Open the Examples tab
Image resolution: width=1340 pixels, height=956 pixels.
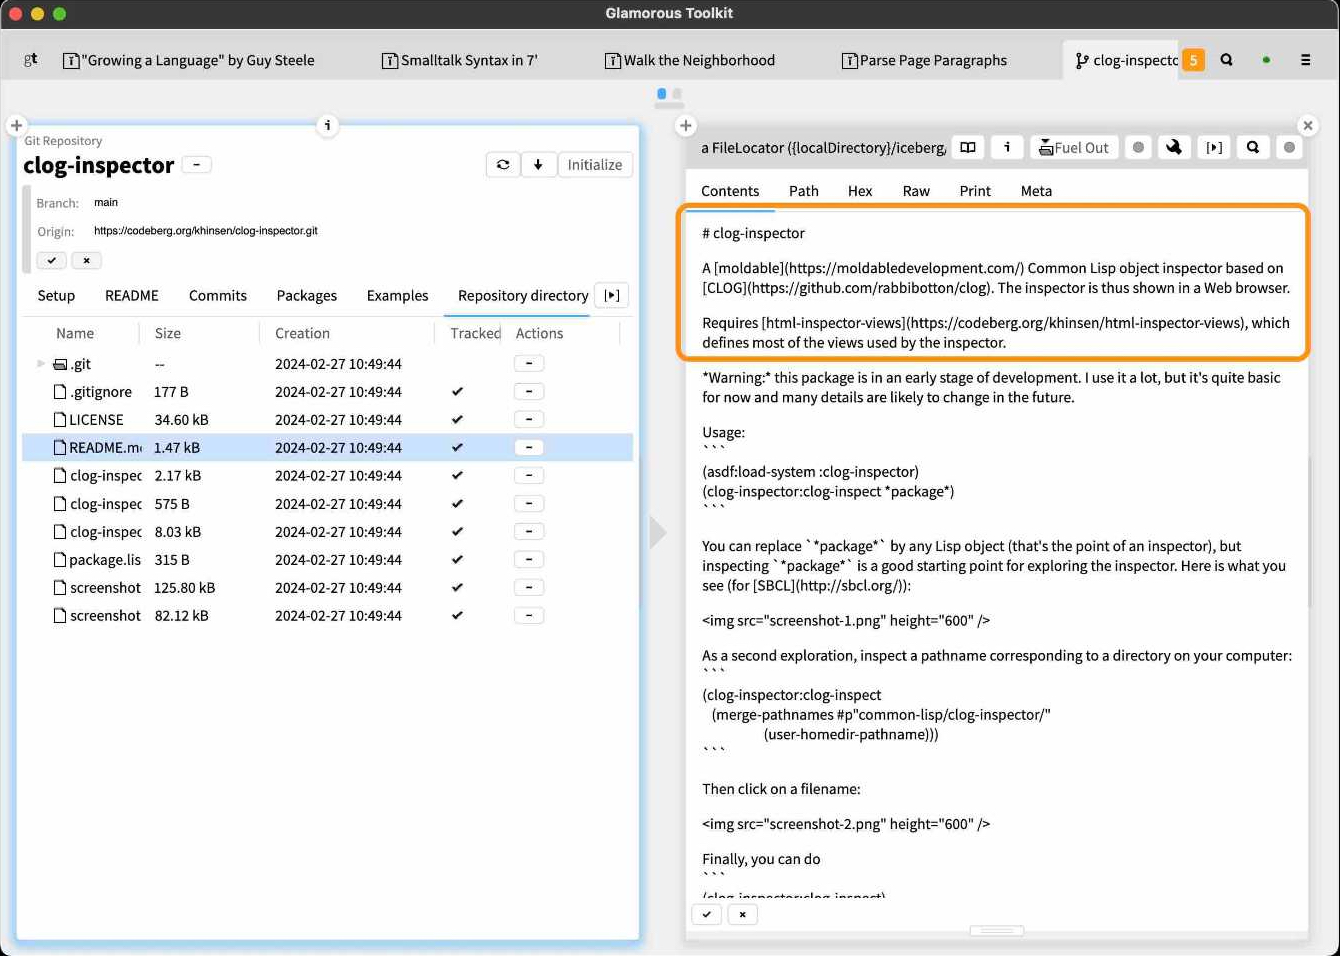click(x=397, y=295)
